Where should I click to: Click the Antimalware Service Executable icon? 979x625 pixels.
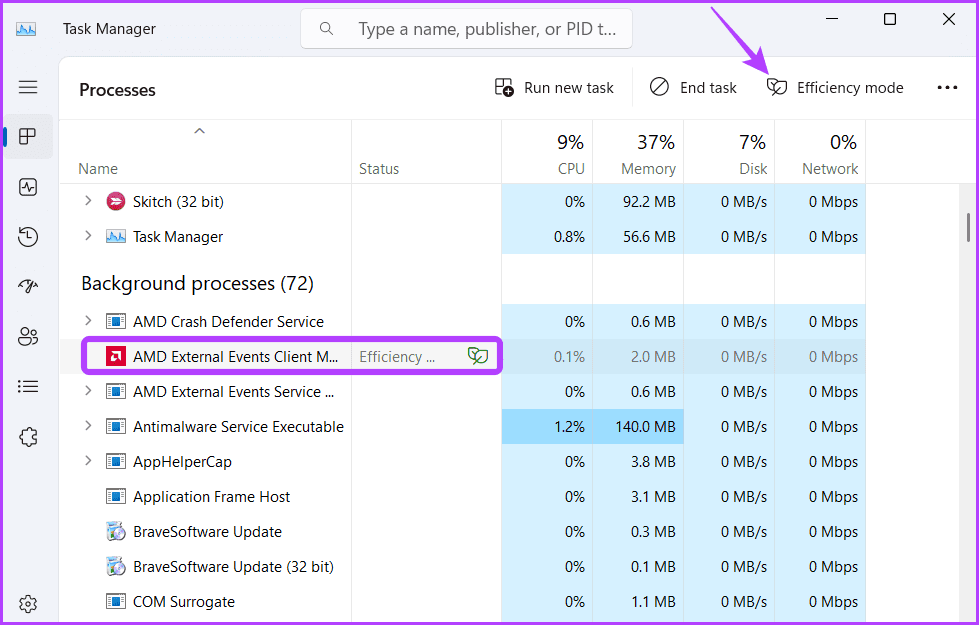(x=116, y=426)
